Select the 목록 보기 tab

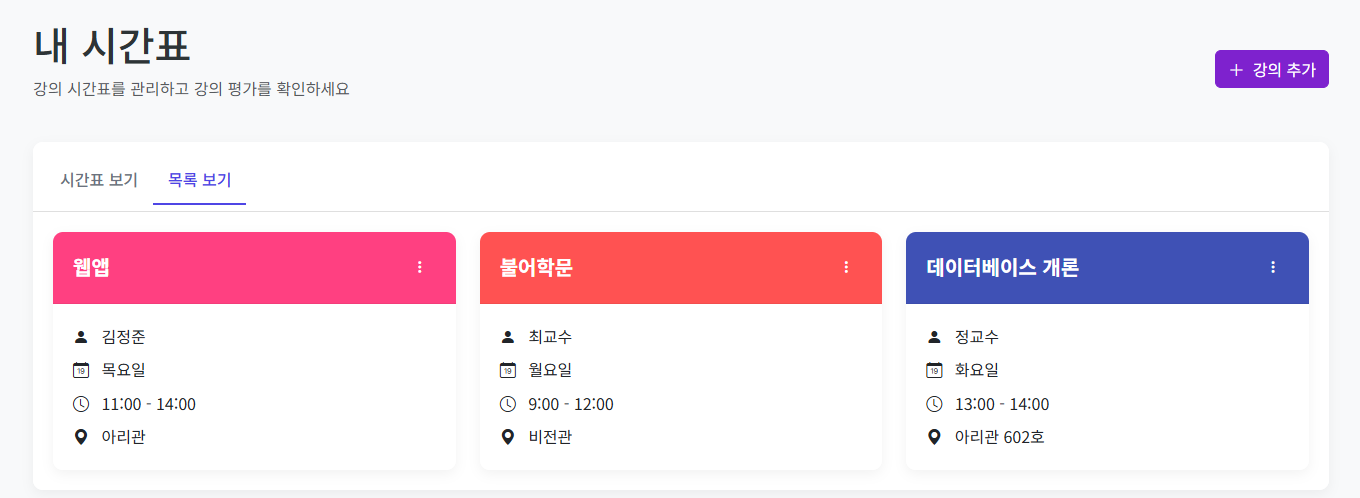(199, 180)
